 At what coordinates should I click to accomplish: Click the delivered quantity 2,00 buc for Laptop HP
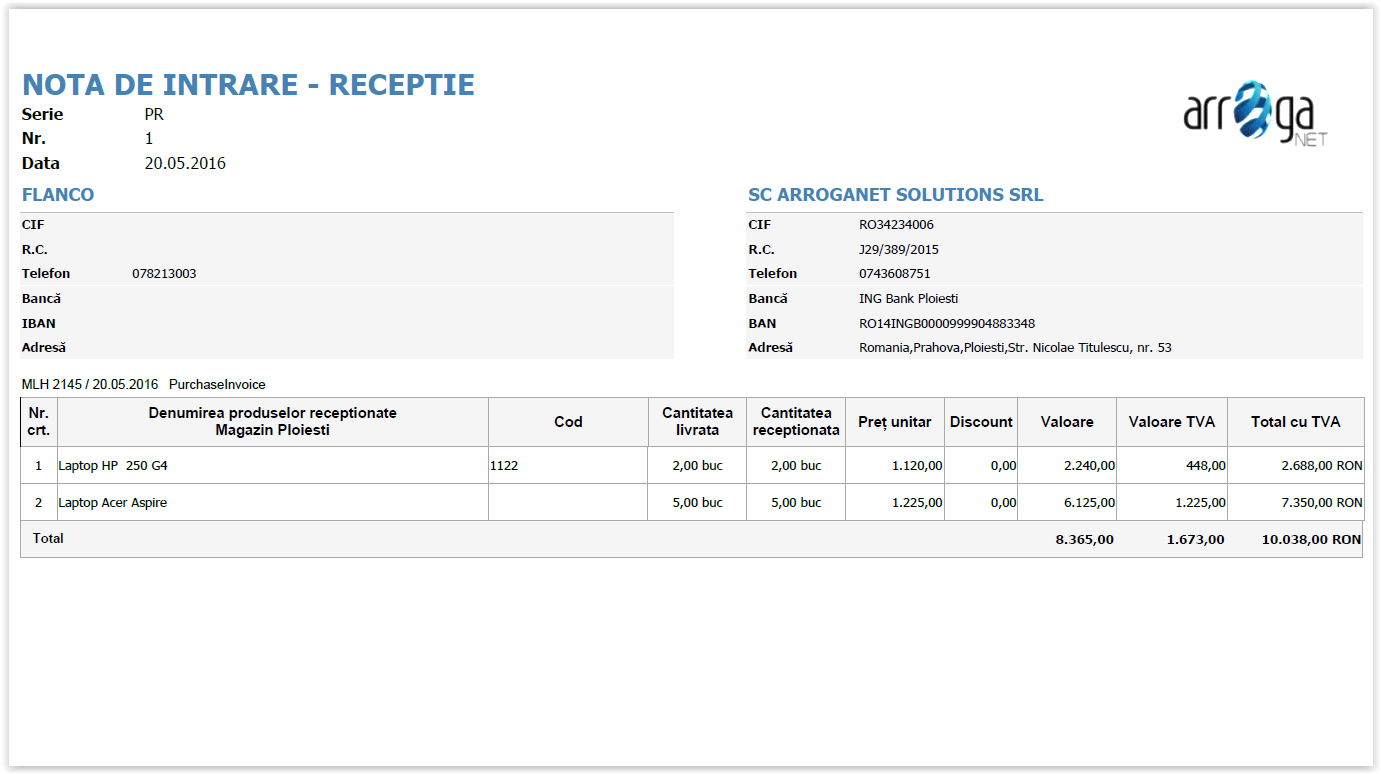tap(697, 466)
